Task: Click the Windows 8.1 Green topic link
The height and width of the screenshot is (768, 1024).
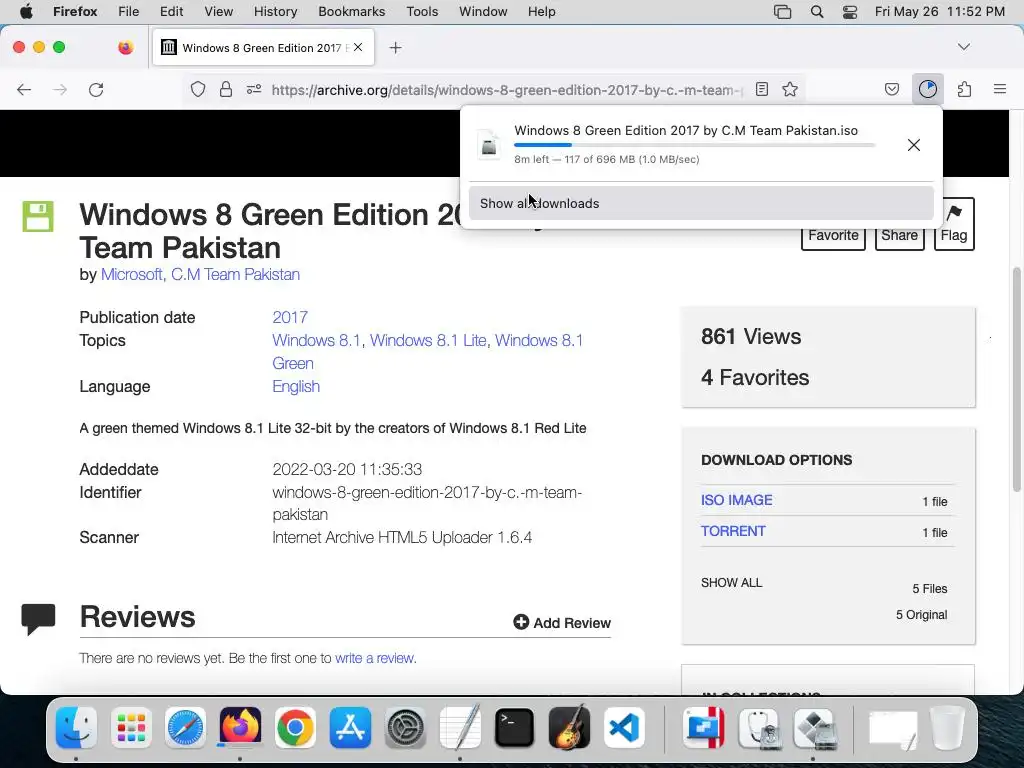Action: (x=427, y=351)
